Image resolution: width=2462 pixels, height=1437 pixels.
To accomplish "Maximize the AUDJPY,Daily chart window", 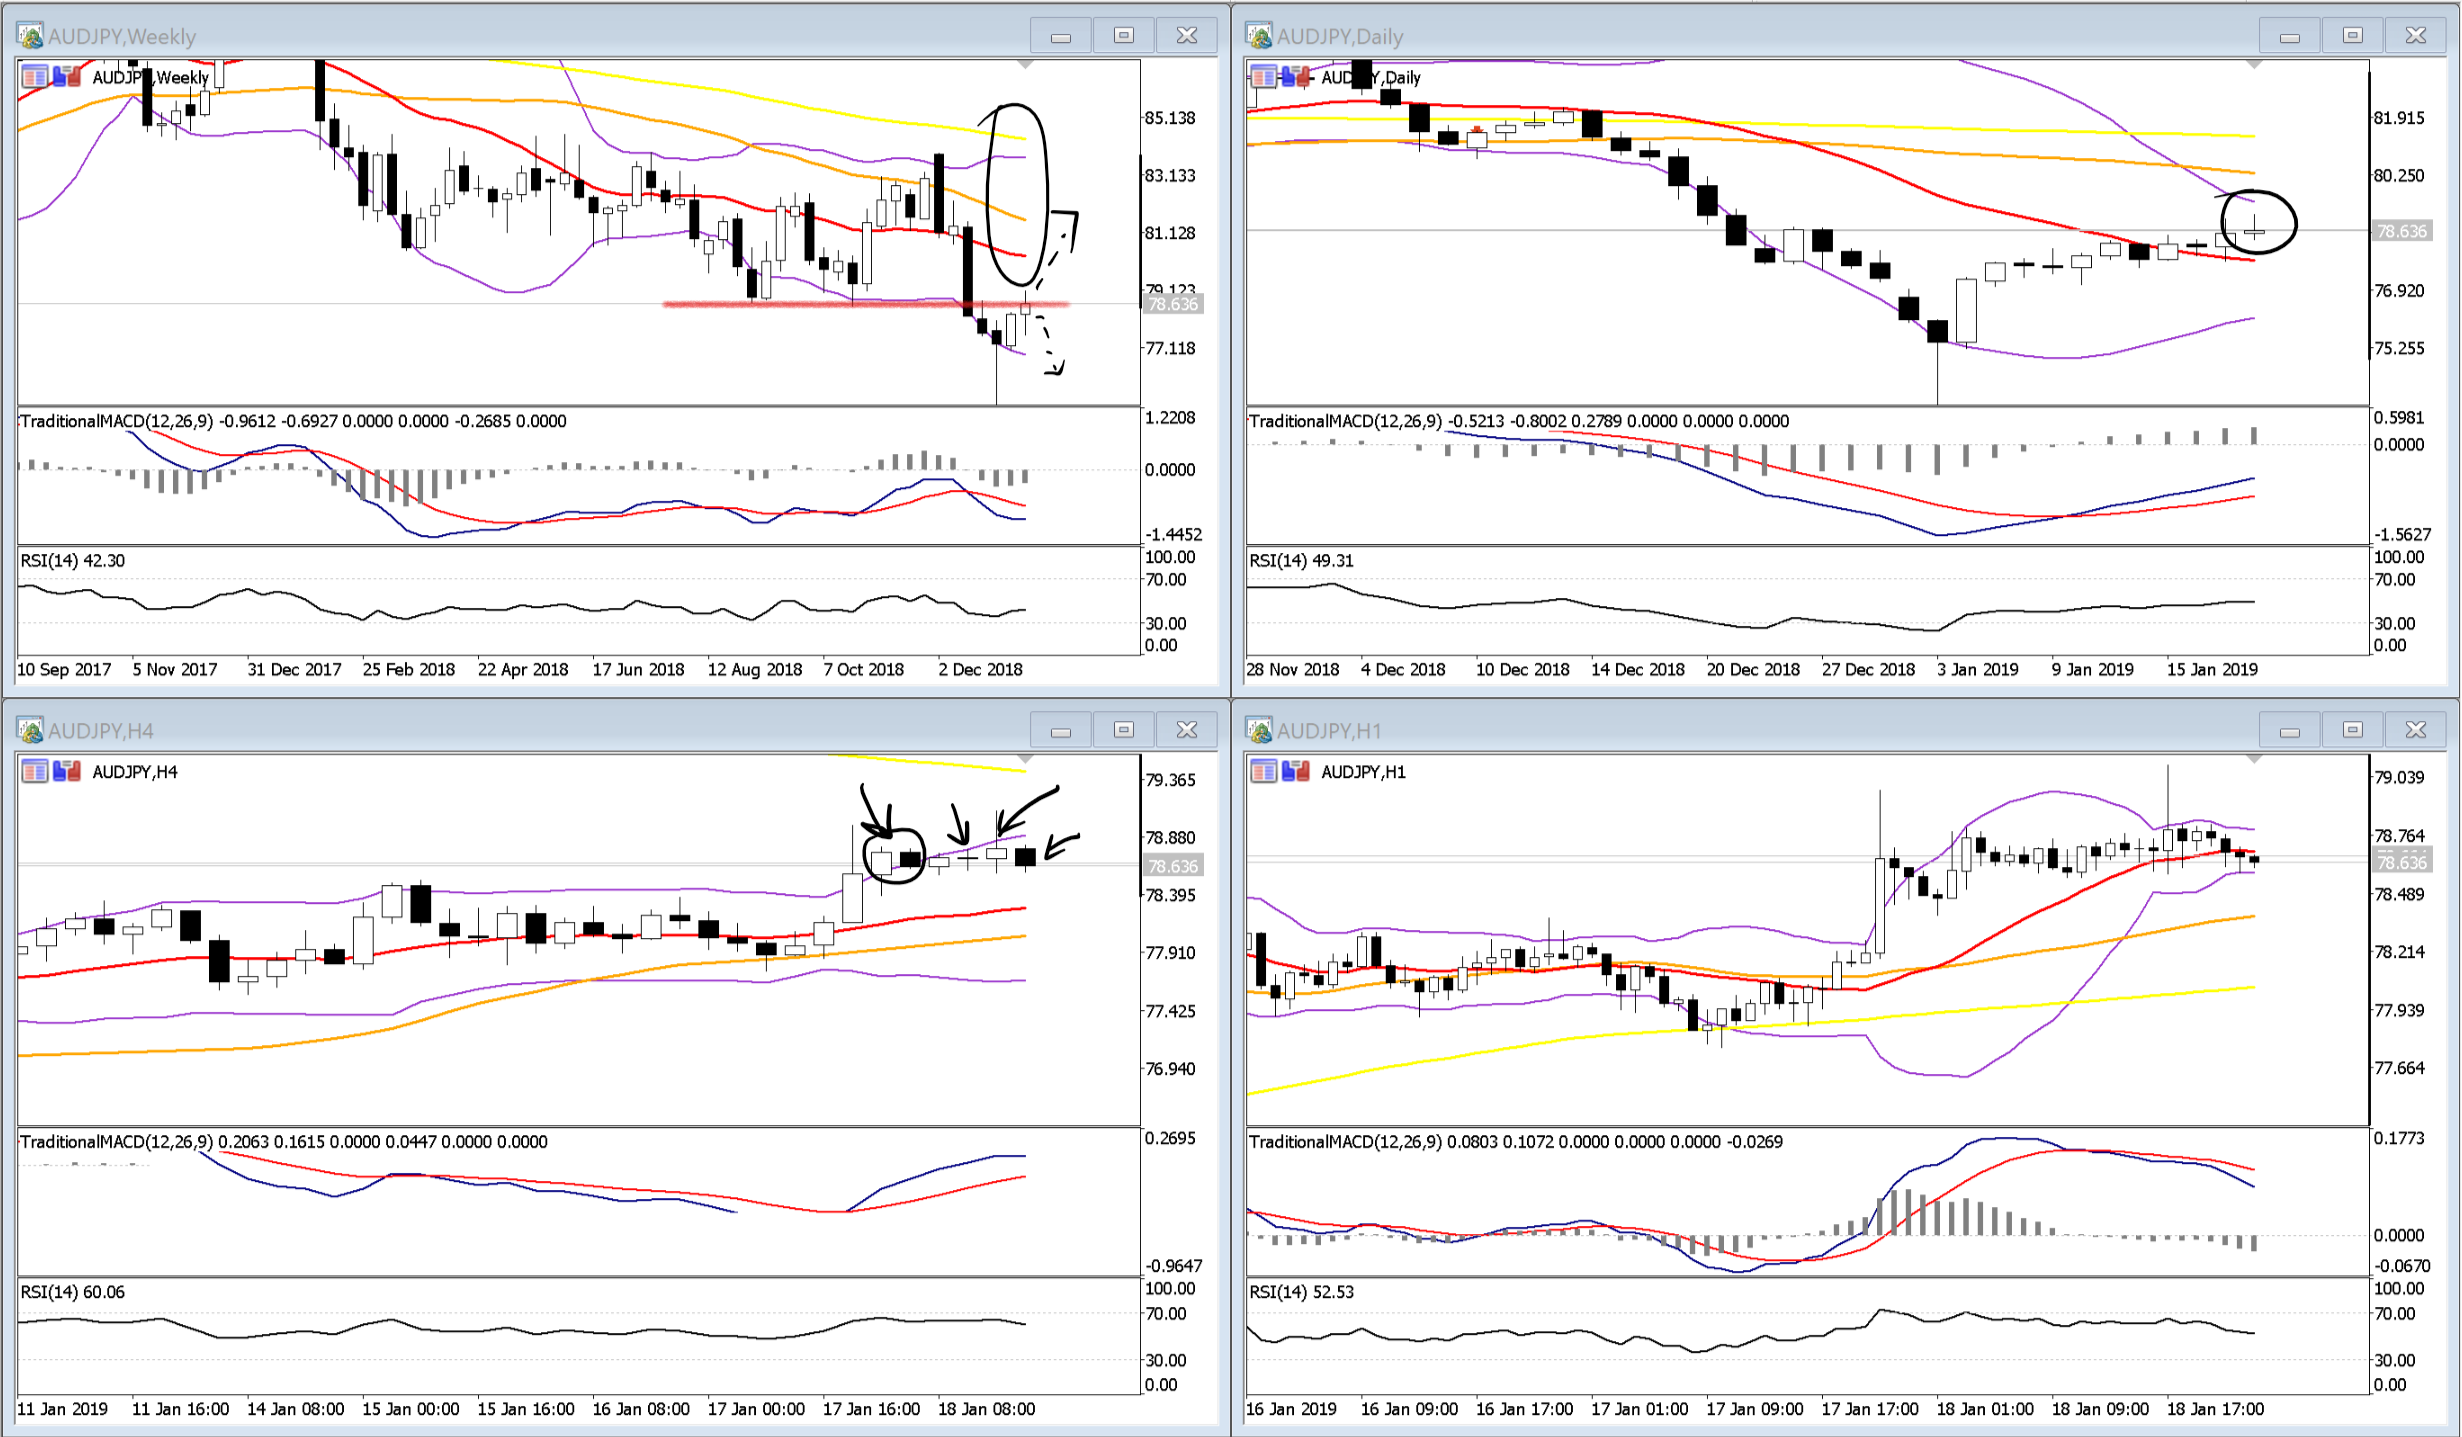I will [2353, 36].
